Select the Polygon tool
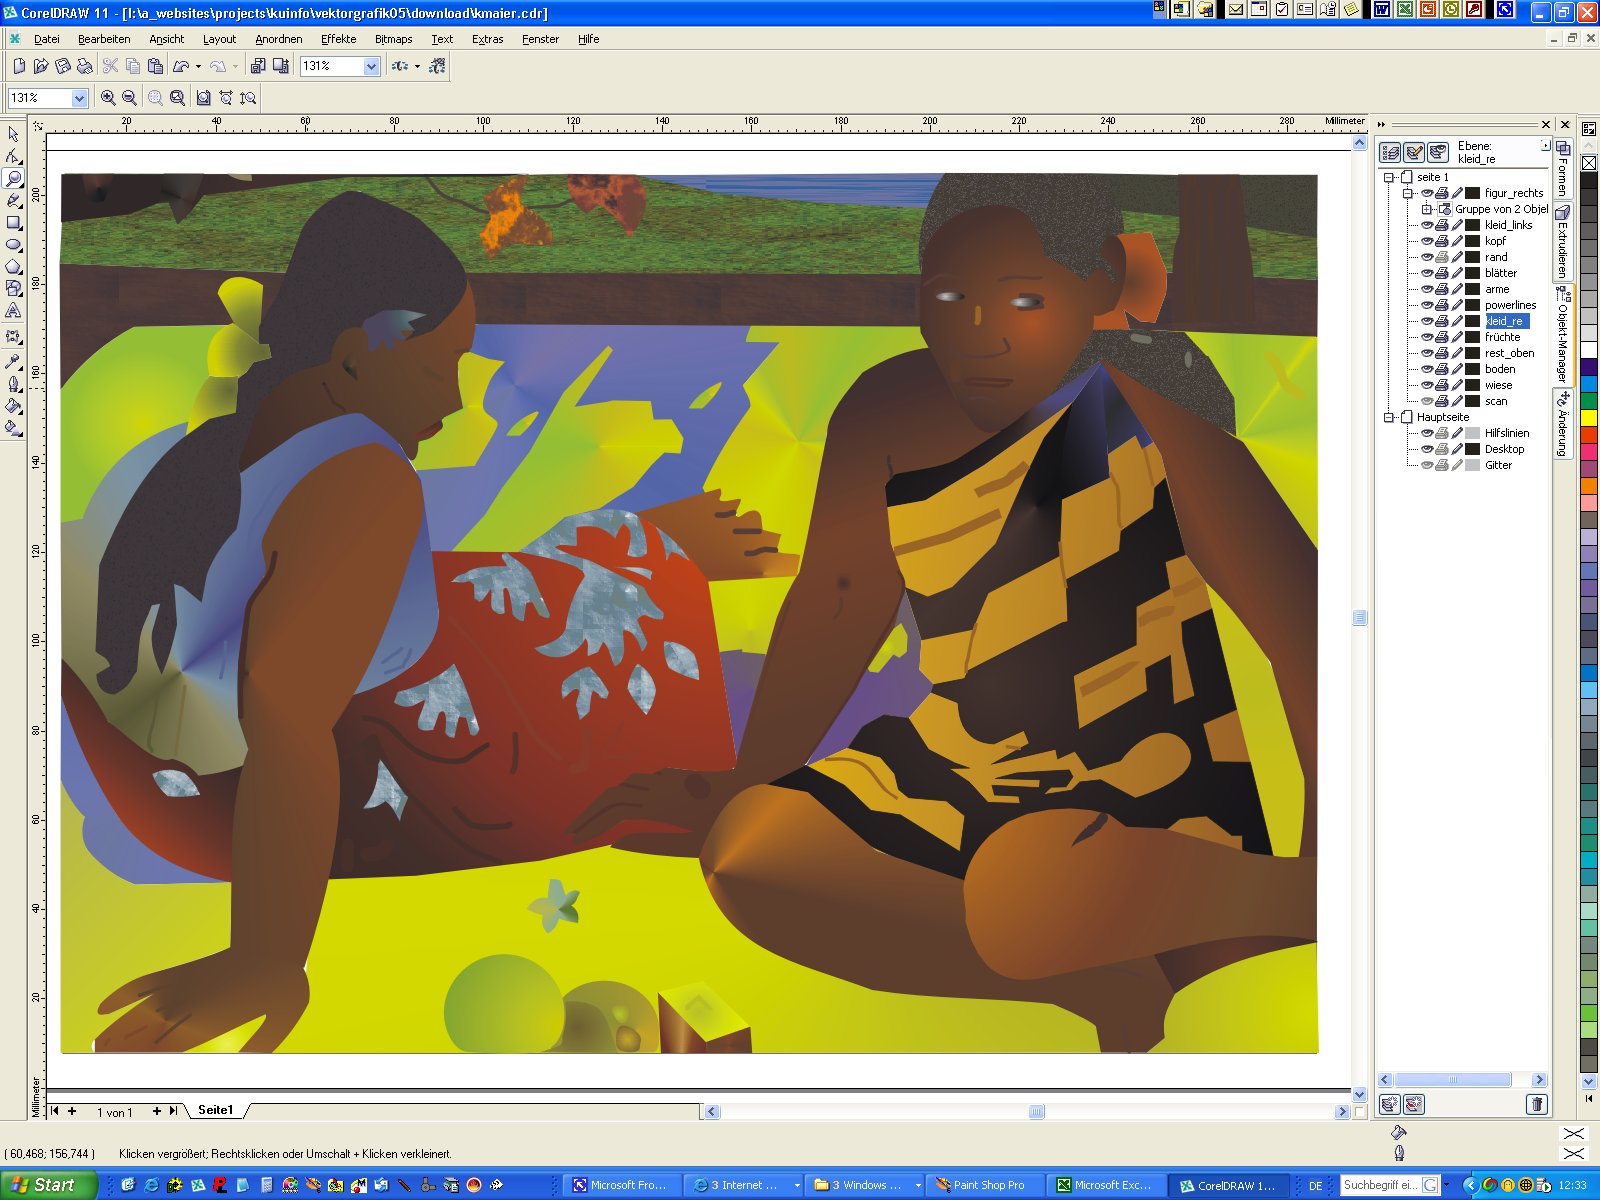Image resolution: width=1600 pixels, height=1200 pixels. (x=13, y=266)
